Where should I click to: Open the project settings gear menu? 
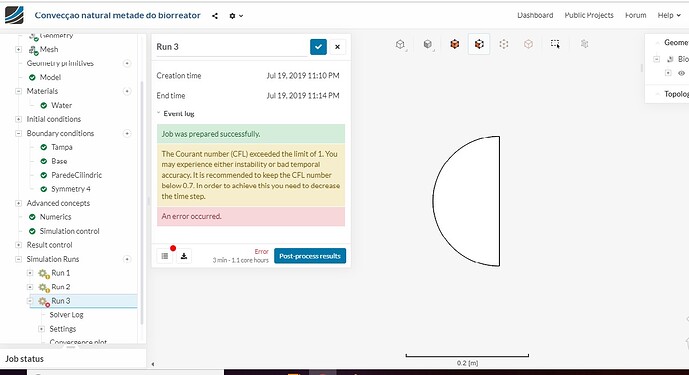(236, 16)
